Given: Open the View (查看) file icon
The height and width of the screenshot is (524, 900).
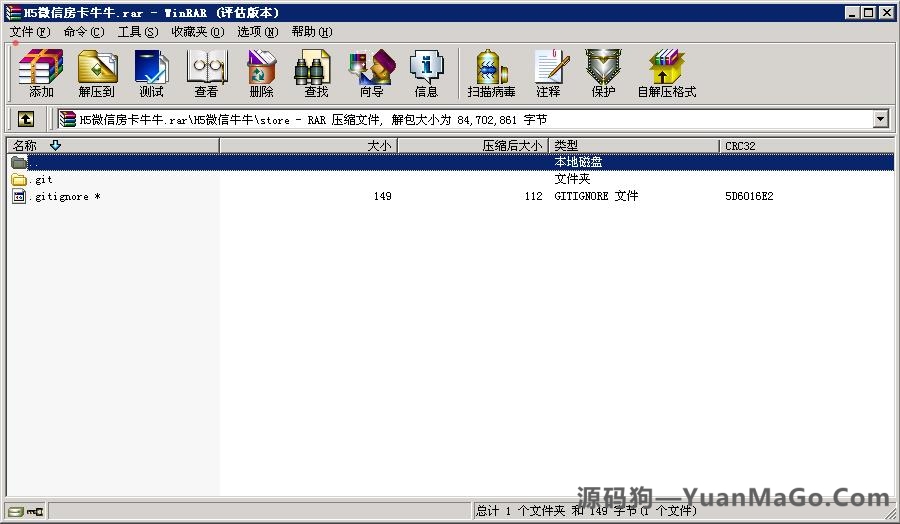Looking at the screenshot, I should 206,73.
